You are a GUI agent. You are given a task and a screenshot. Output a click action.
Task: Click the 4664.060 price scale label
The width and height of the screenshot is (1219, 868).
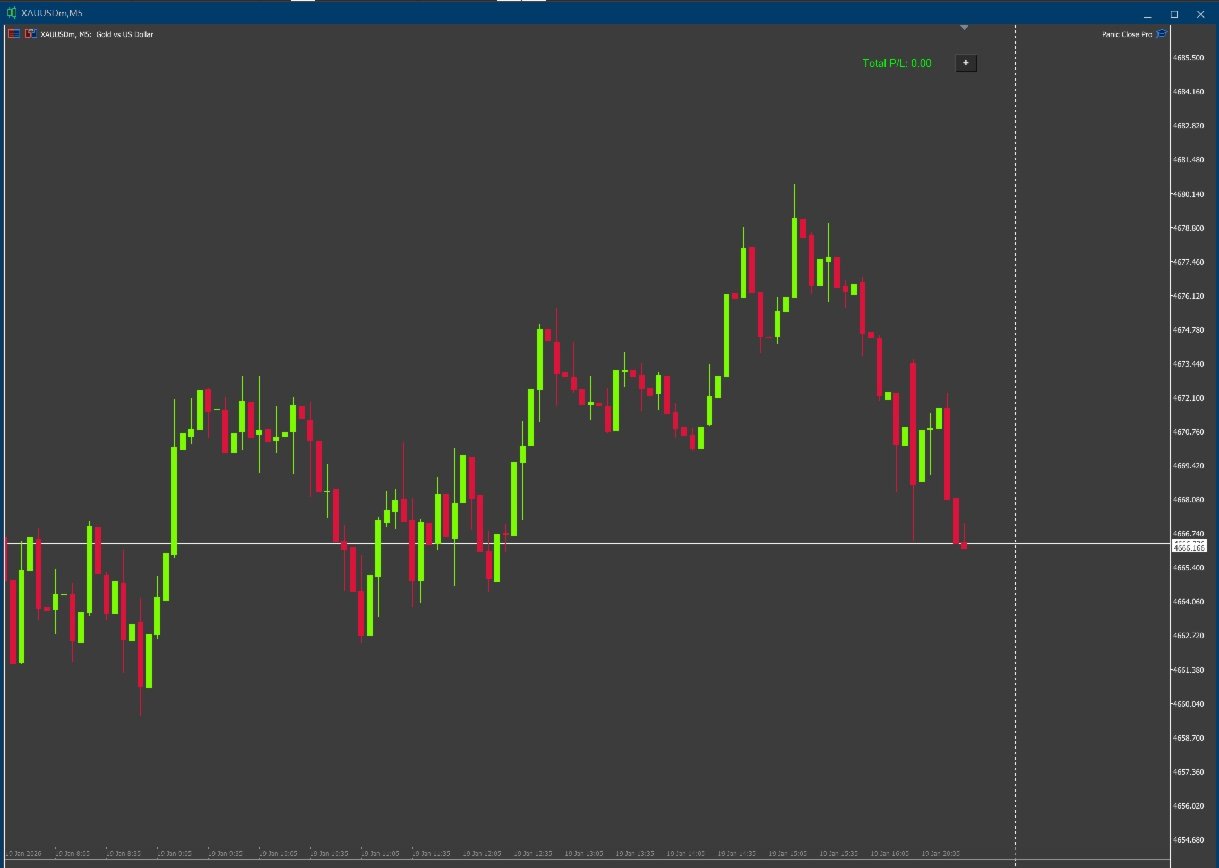click(1189, 602)
